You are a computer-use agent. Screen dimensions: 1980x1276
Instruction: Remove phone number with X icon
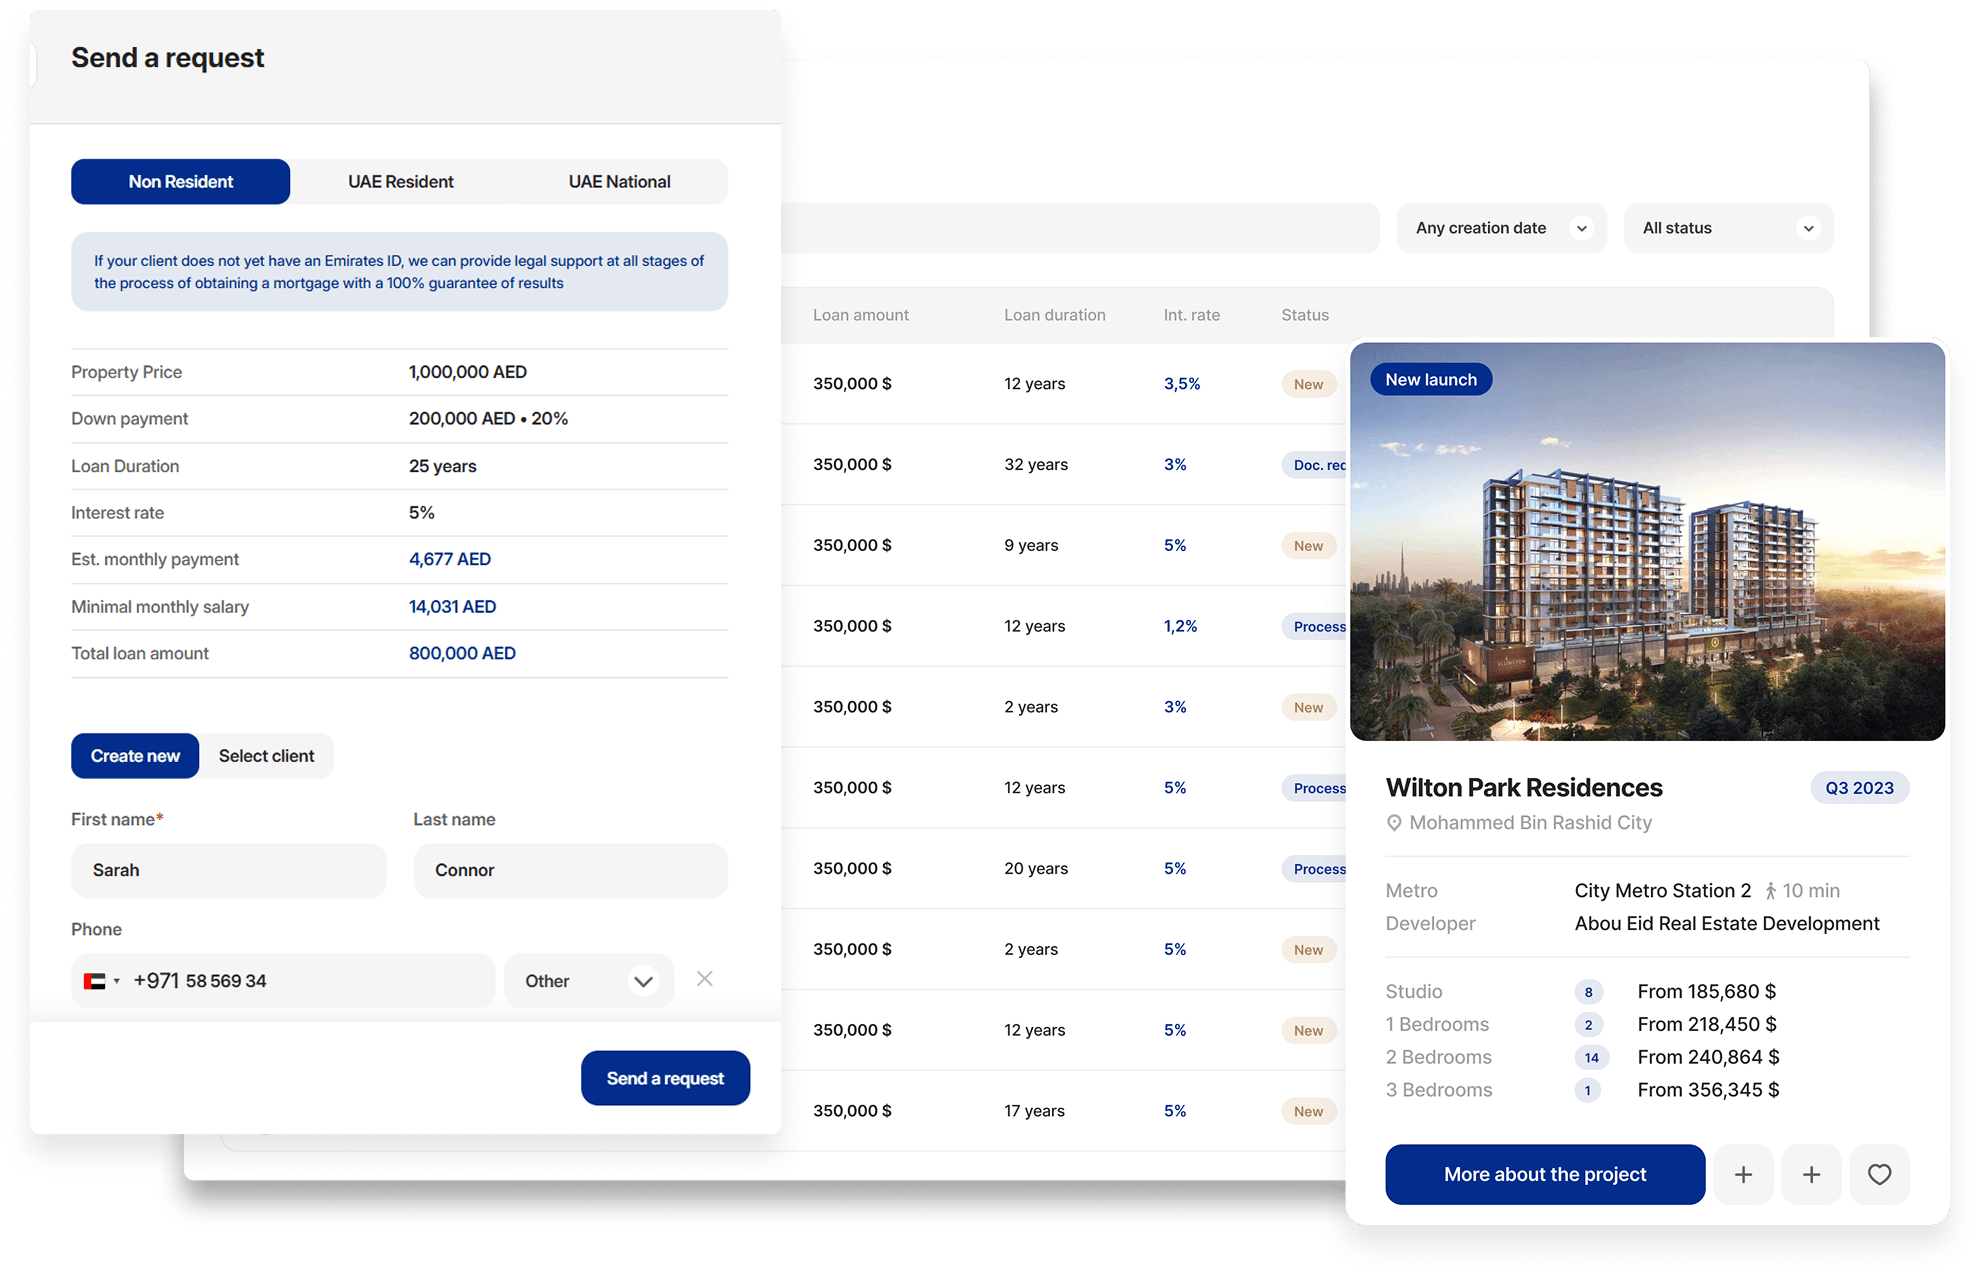coord(705,979)
